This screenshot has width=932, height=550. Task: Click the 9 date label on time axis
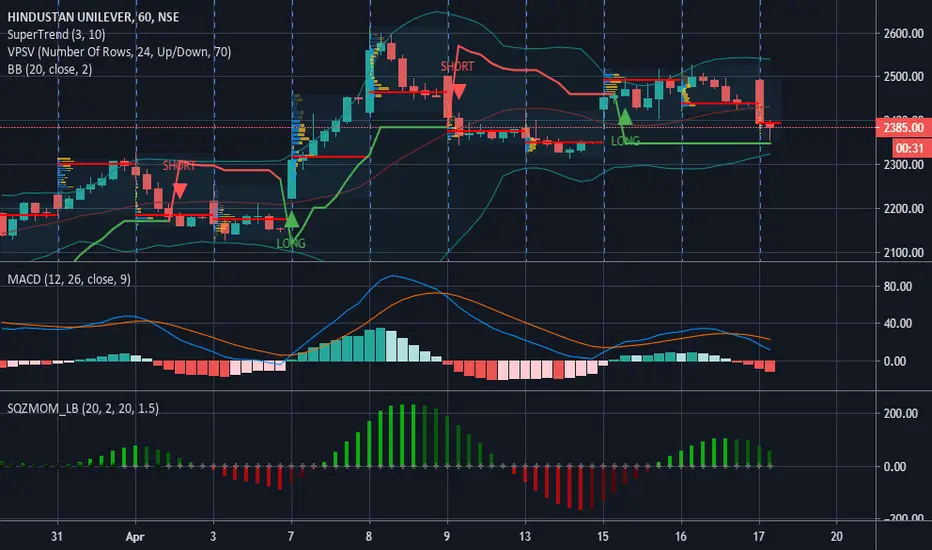tap(446, 536)
